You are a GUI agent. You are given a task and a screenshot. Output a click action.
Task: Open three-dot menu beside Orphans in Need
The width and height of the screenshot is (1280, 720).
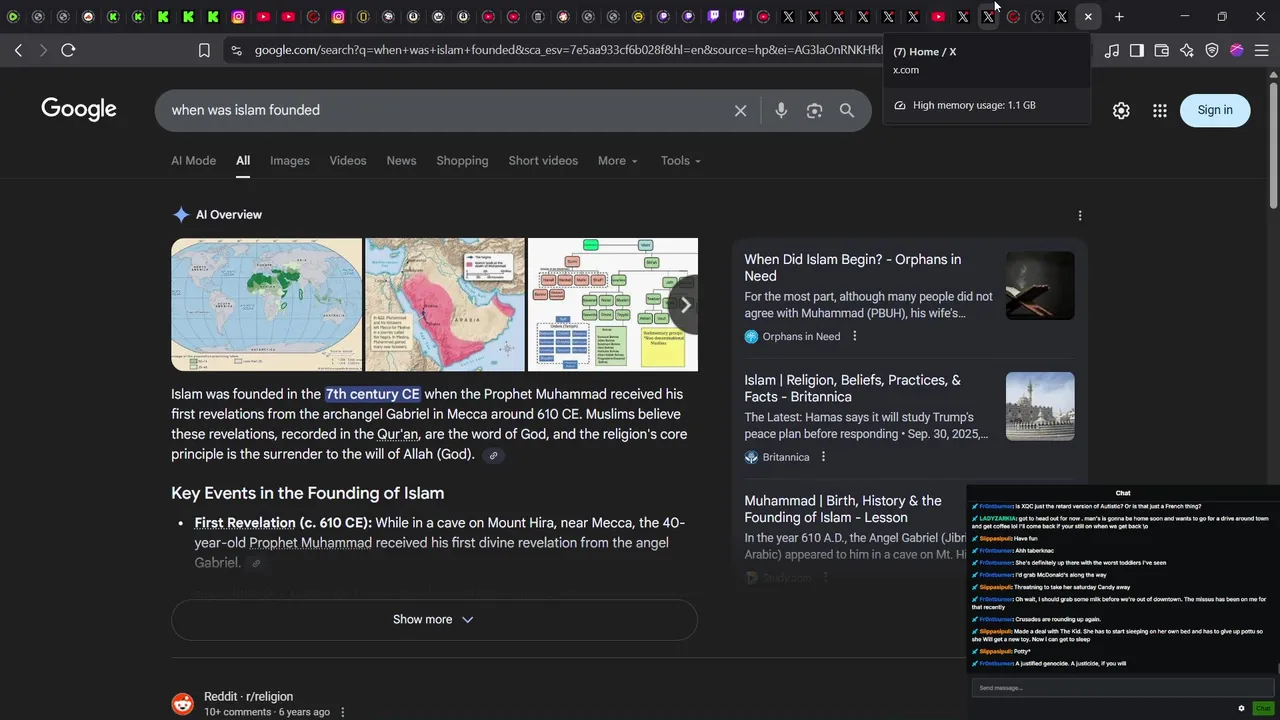pyautogui.click(x=854, y=337)
